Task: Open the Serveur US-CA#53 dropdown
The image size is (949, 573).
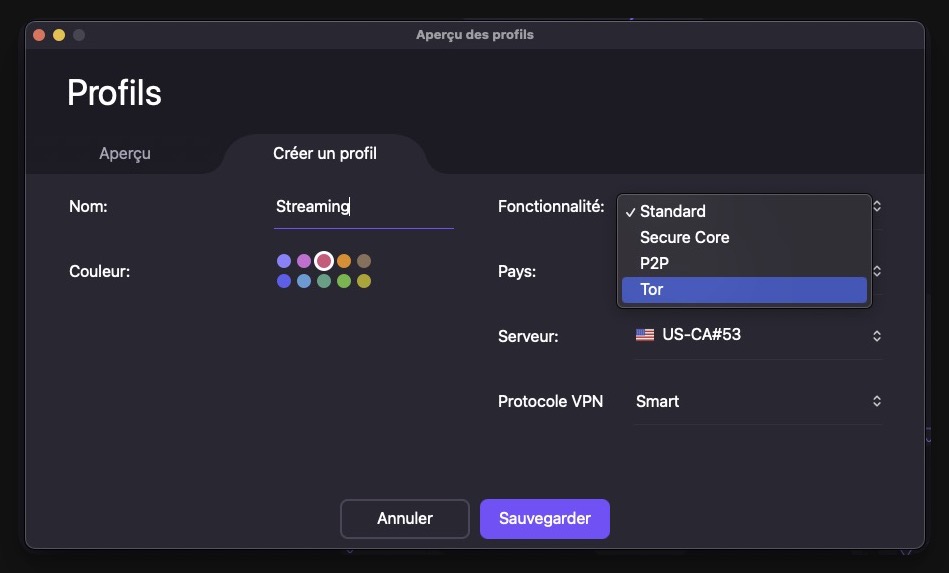Action: click(758, 336)
